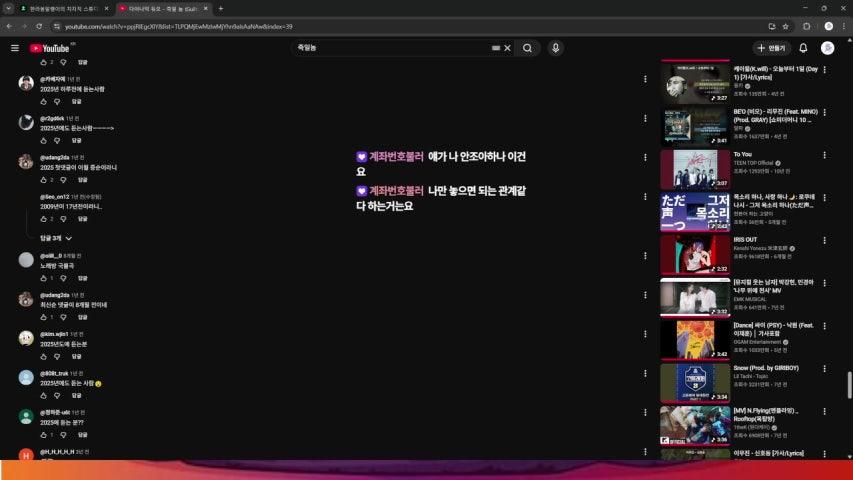Go back in browser history

pos(9,26)
